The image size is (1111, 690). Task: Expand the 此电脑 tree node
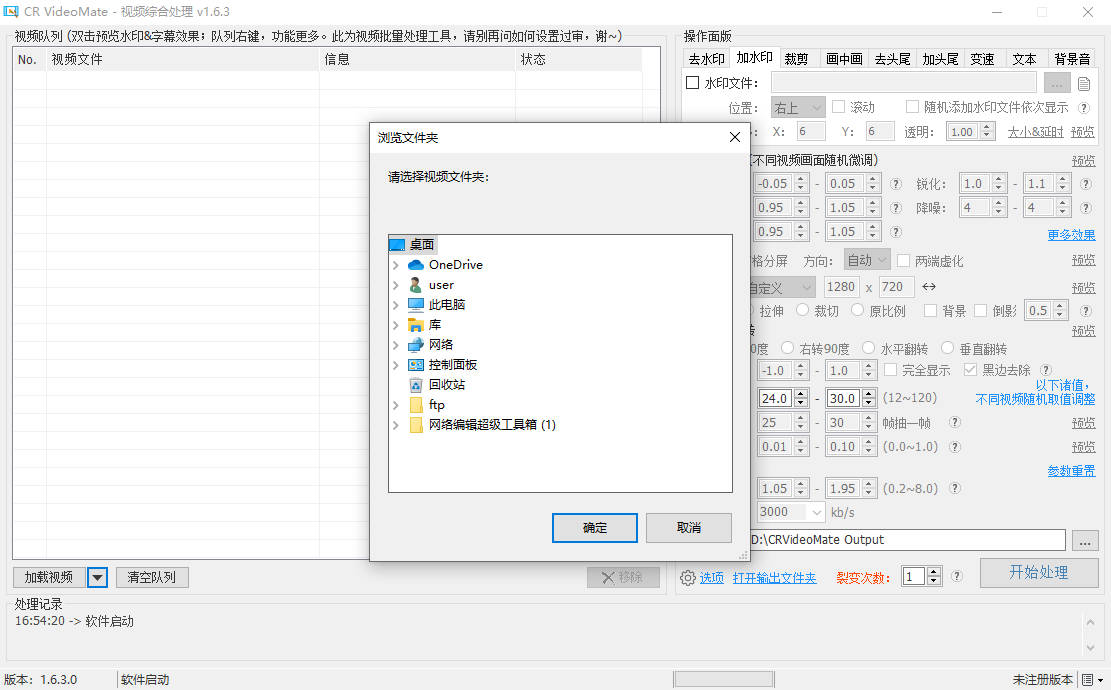click(396, 305)
